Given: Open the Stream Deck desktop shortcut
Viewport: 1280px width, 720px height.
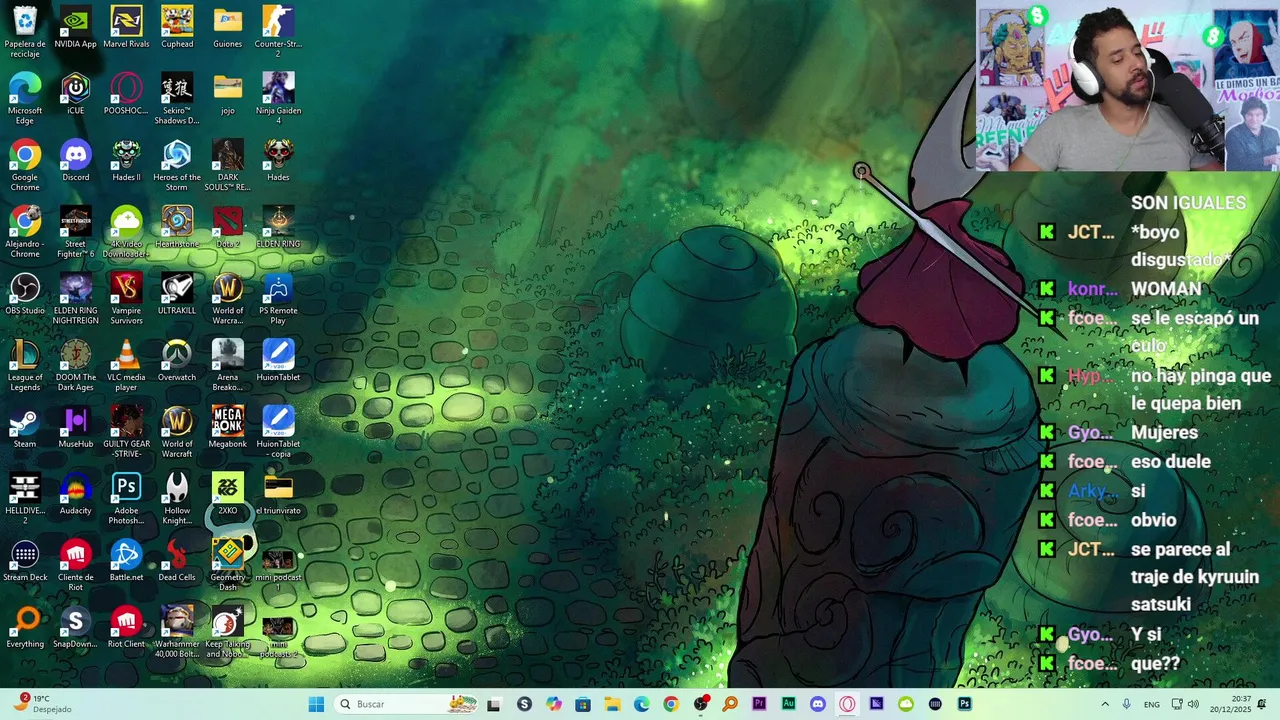Looking at the screenshot, I should tap(25, 560).
